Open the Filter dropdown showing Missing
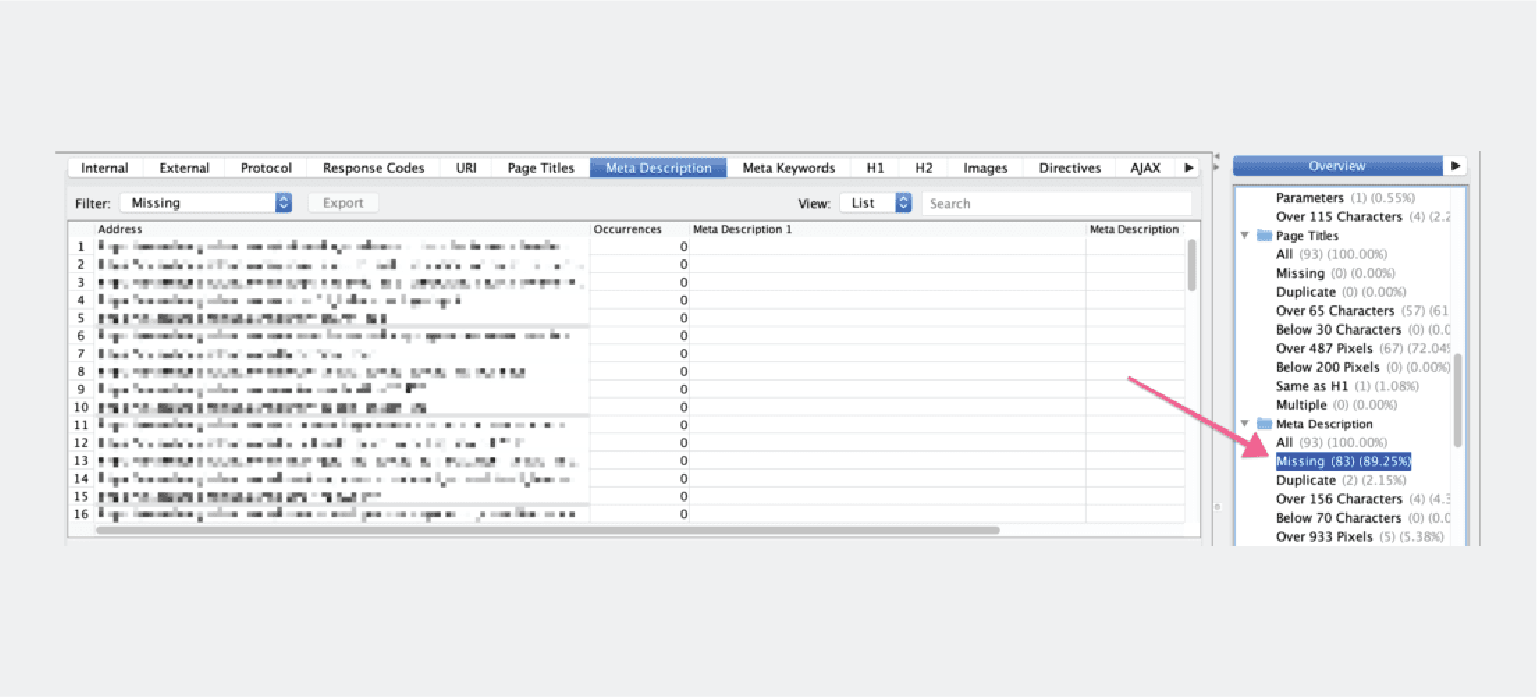Screen dimensions: 1537x697 (x=206, y=203)
